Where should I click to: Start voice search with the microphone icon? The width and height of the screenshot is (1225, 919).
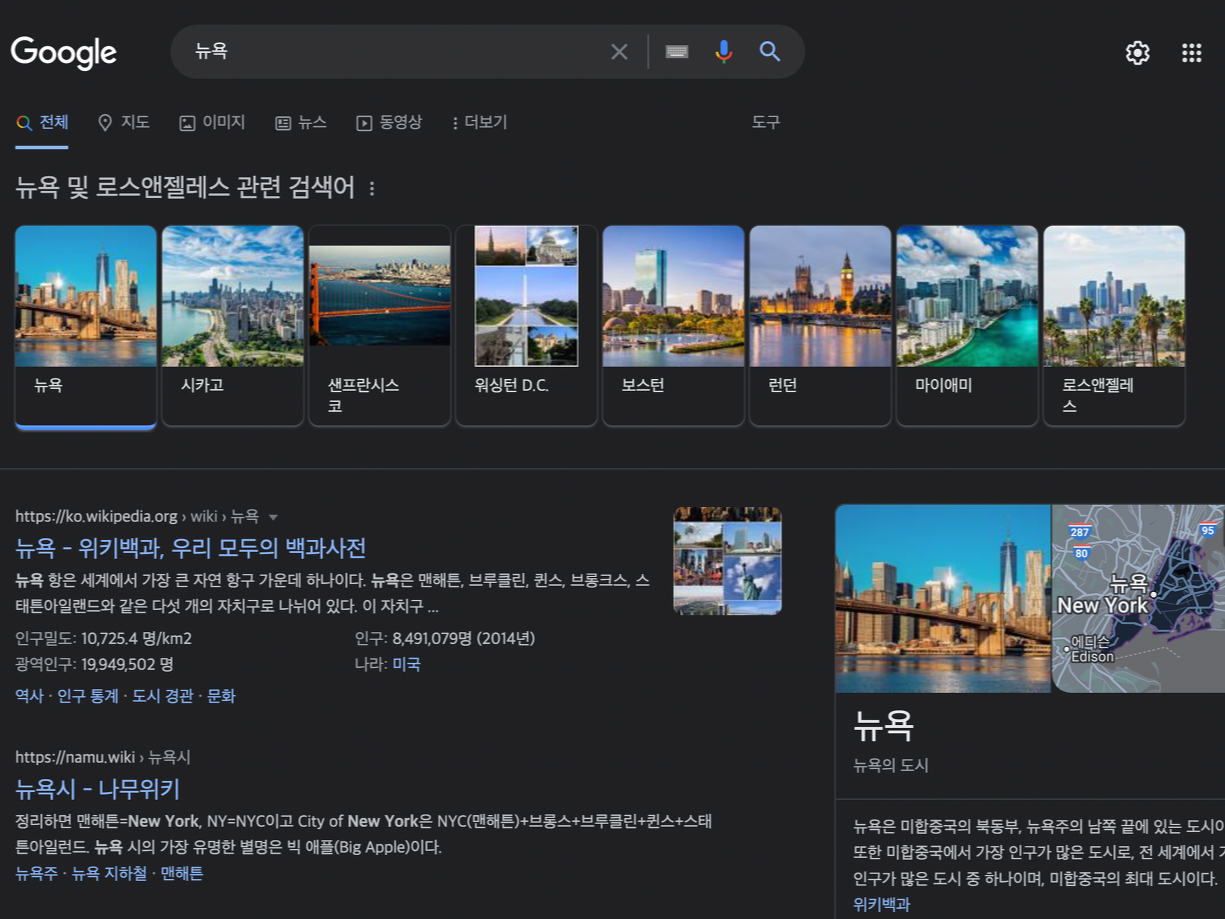coord(722,51)
